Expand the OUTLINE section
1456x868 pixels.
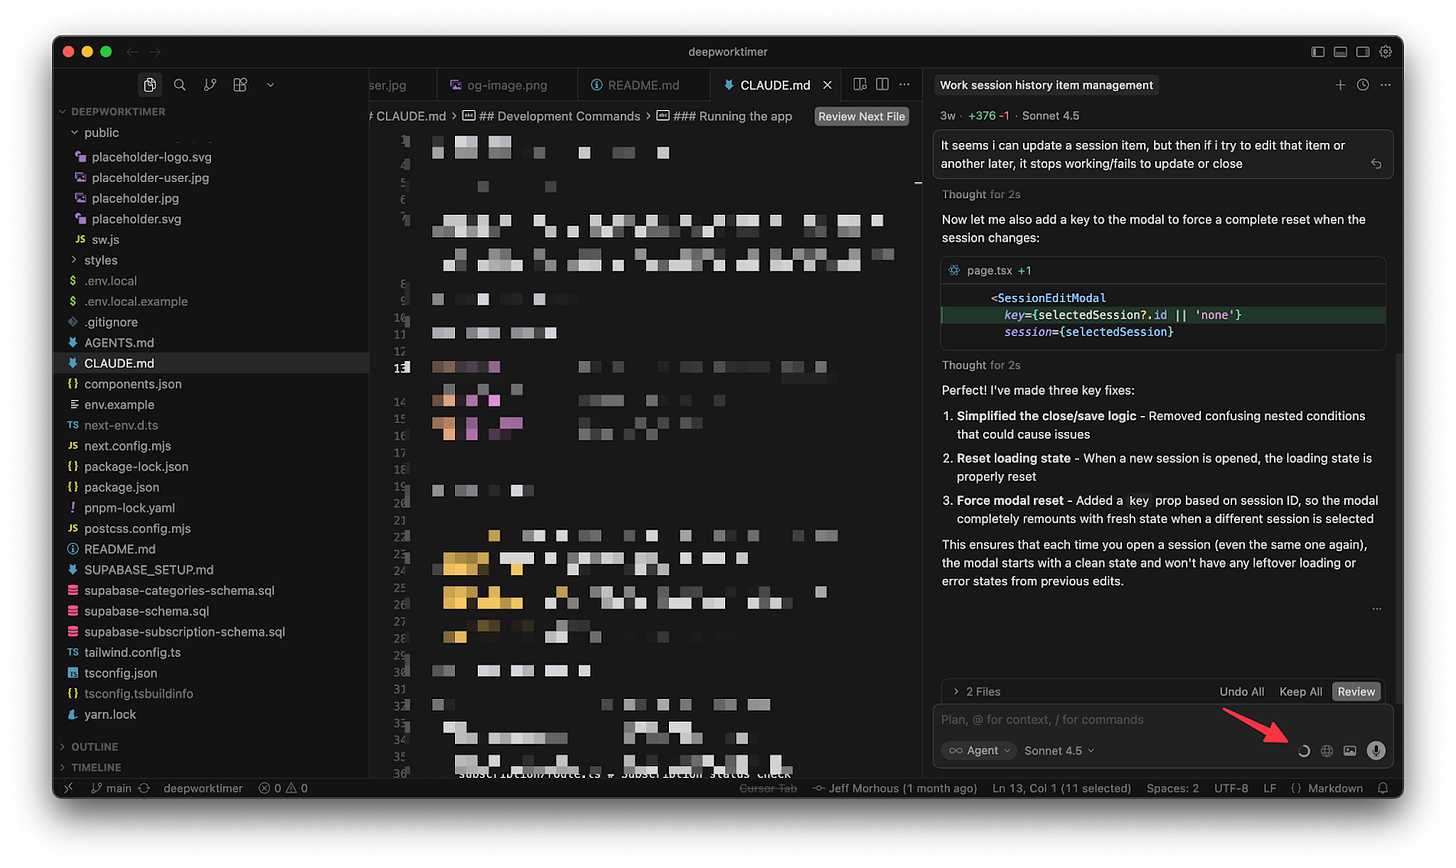(x=94, y=747)
